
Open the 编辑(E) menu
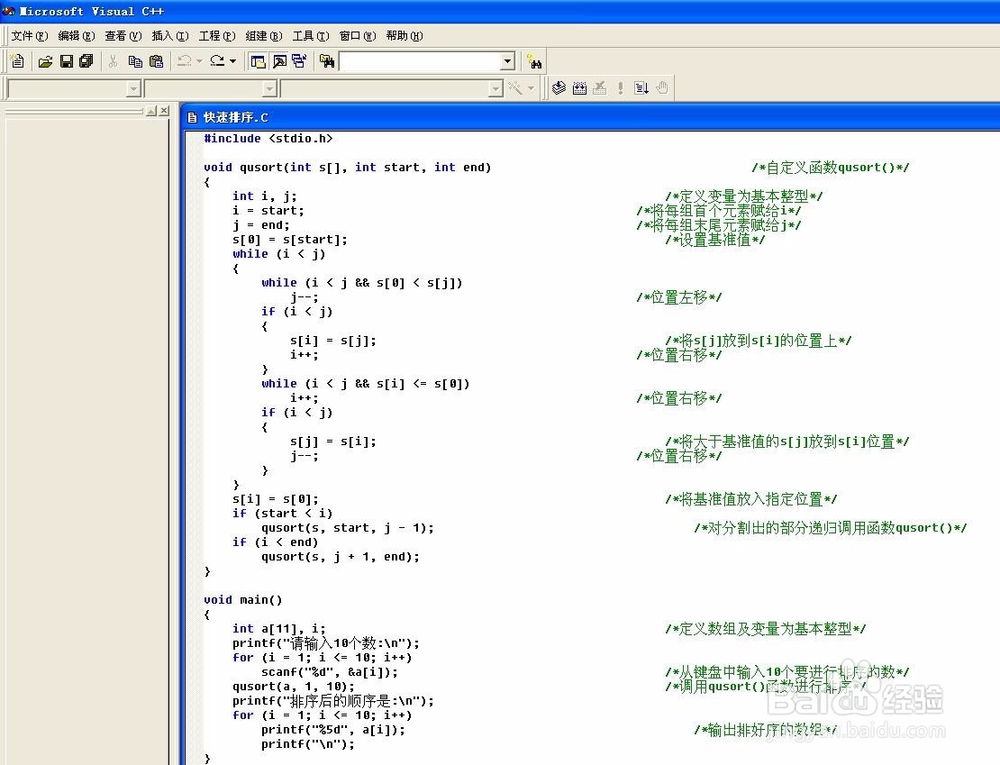[77, 36]
